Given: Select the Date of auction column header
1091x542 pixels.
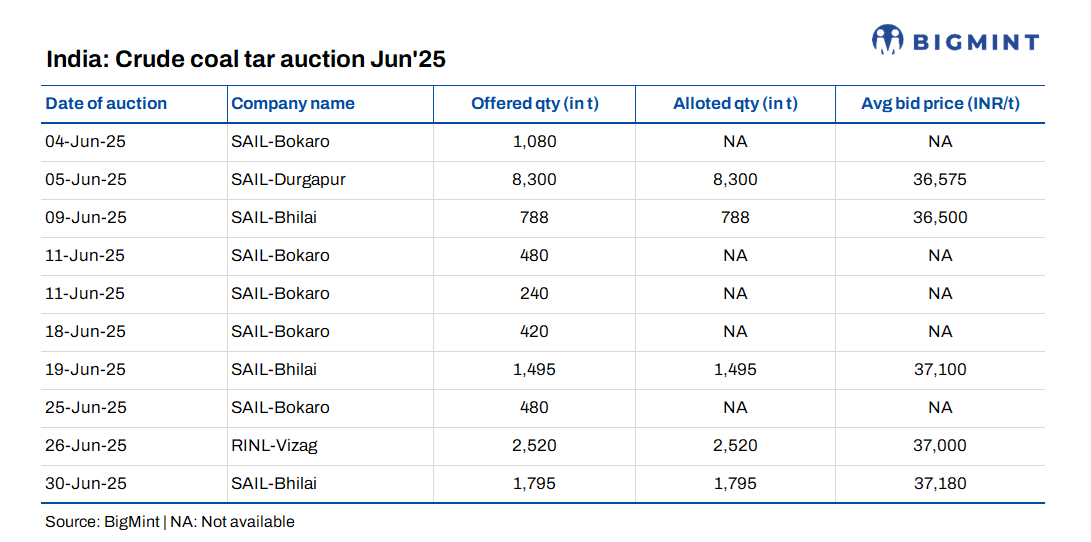Looking at the screenshot, I should click(106, 103).
